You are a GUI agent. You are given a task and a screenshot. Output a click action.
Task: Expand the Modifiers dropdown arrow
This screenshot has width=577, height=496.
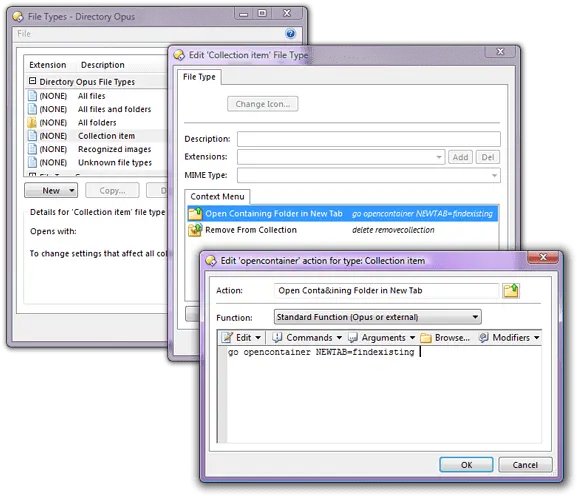pyautogui.click(x=537, y=337)
